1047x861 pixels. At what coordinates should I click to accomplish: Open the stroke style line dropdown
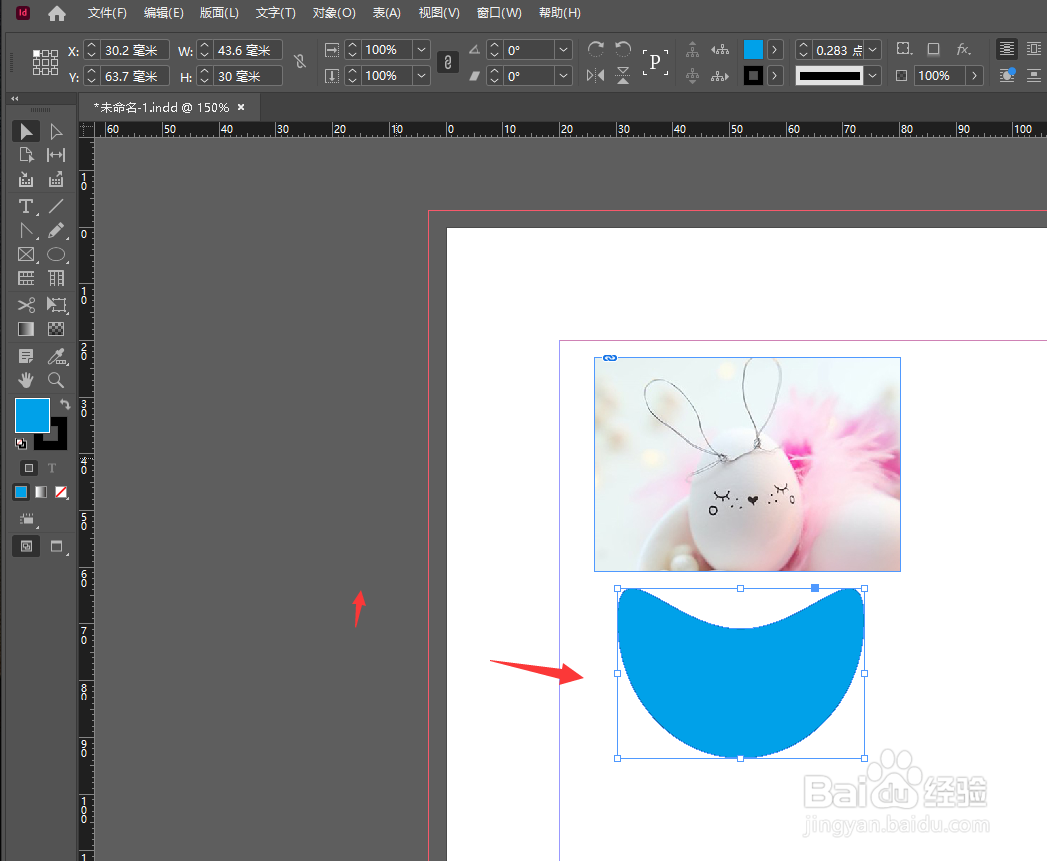[873, 76]
